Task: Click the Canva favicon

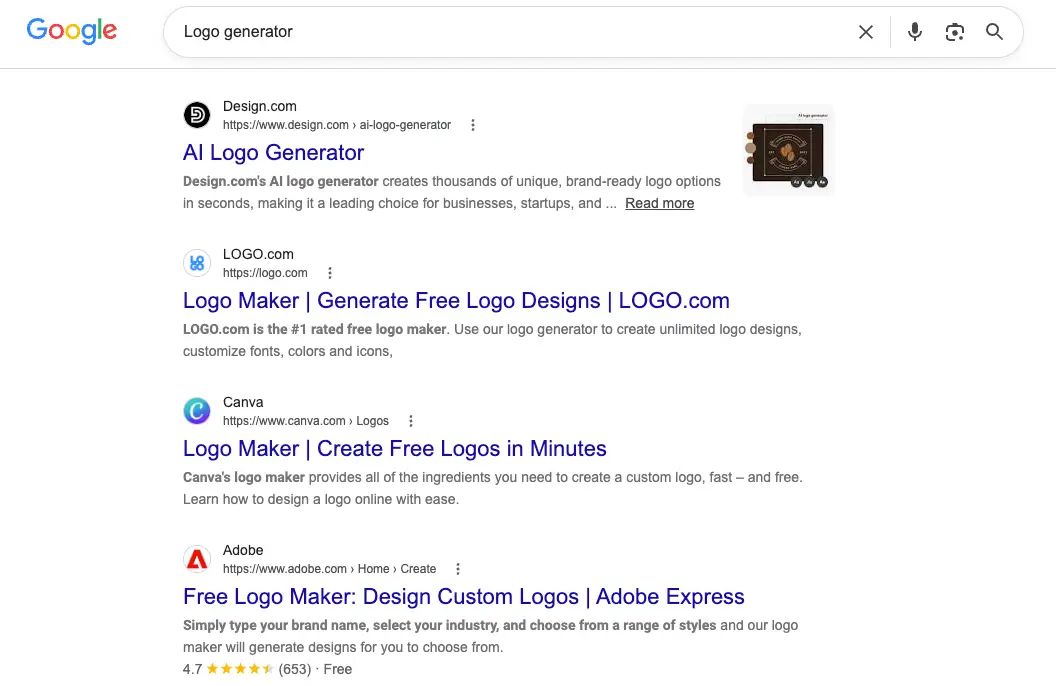Action: pos(197,411)
